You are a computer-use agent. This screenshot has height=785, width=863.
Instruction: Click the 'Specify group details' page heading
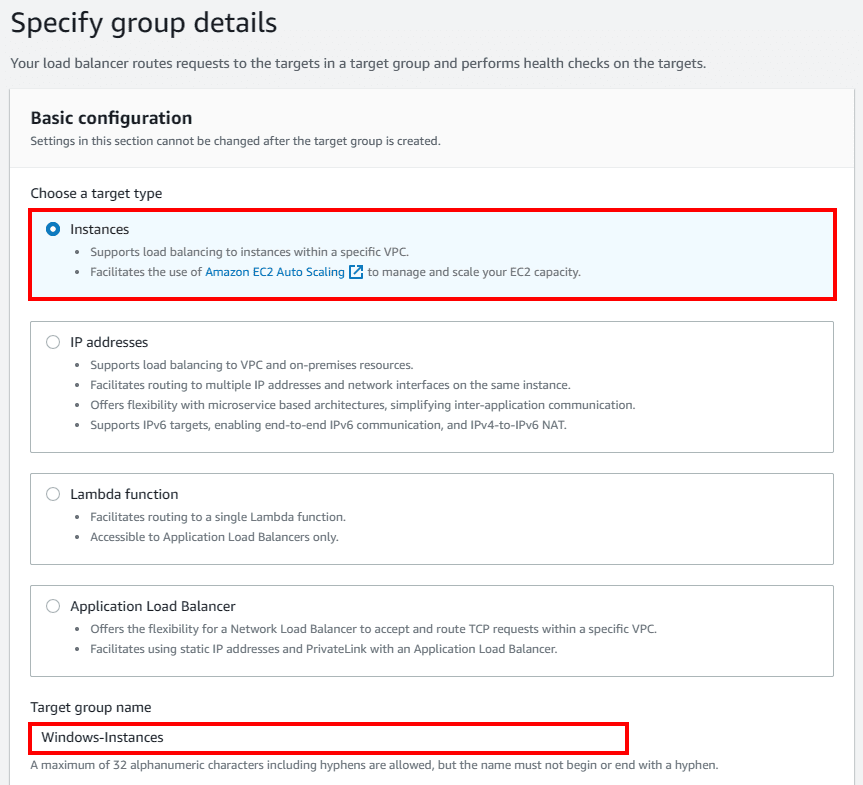[144, 22]
